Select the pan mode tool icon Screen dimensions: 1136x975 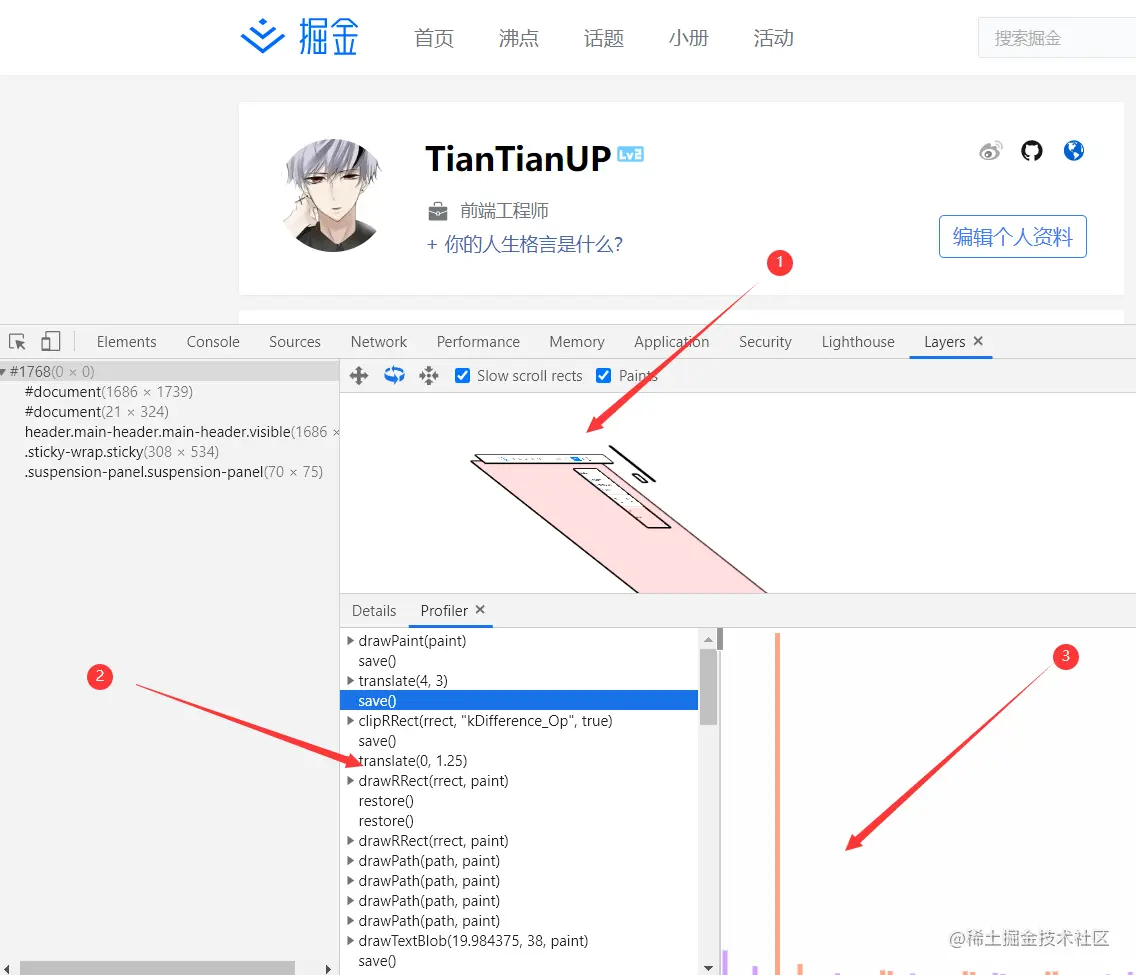pos(359,375)
